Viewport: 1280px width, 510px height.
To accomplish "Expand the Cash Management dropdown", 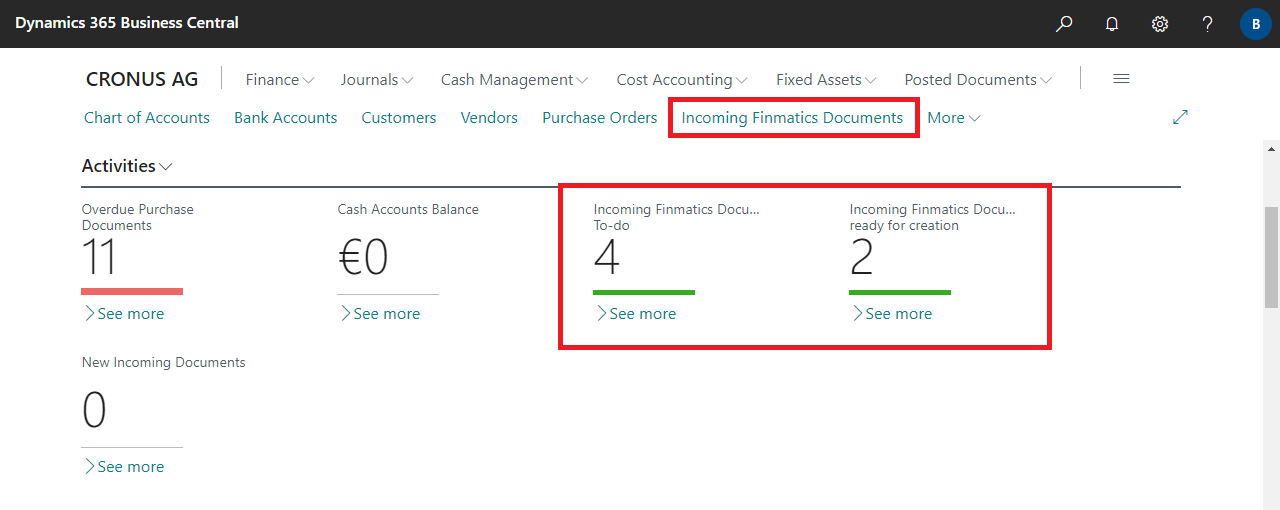I will [514, 79].
